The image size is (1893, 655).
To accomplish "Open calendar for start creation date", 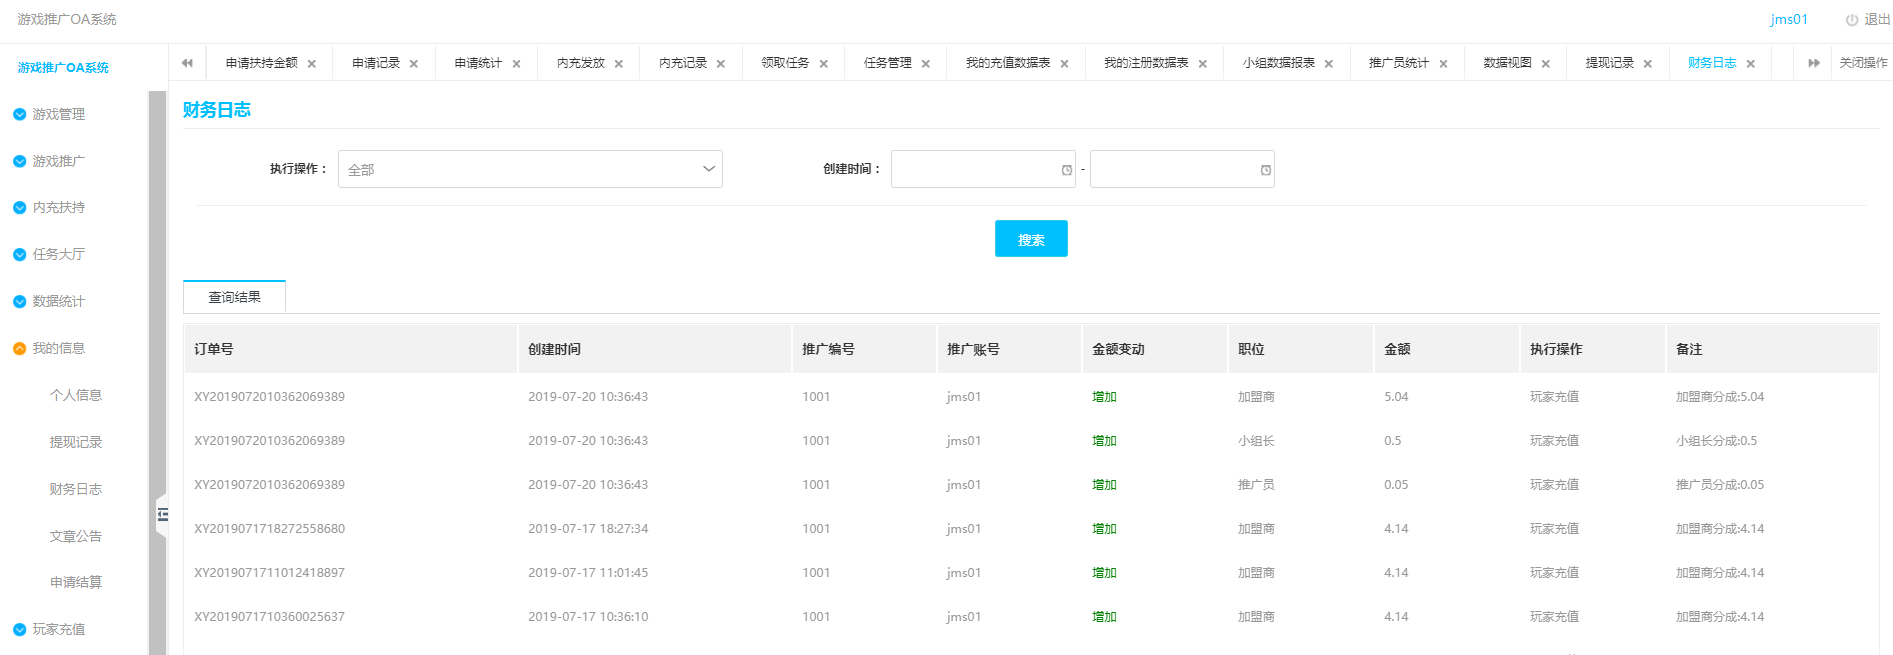I will 1067,170.
